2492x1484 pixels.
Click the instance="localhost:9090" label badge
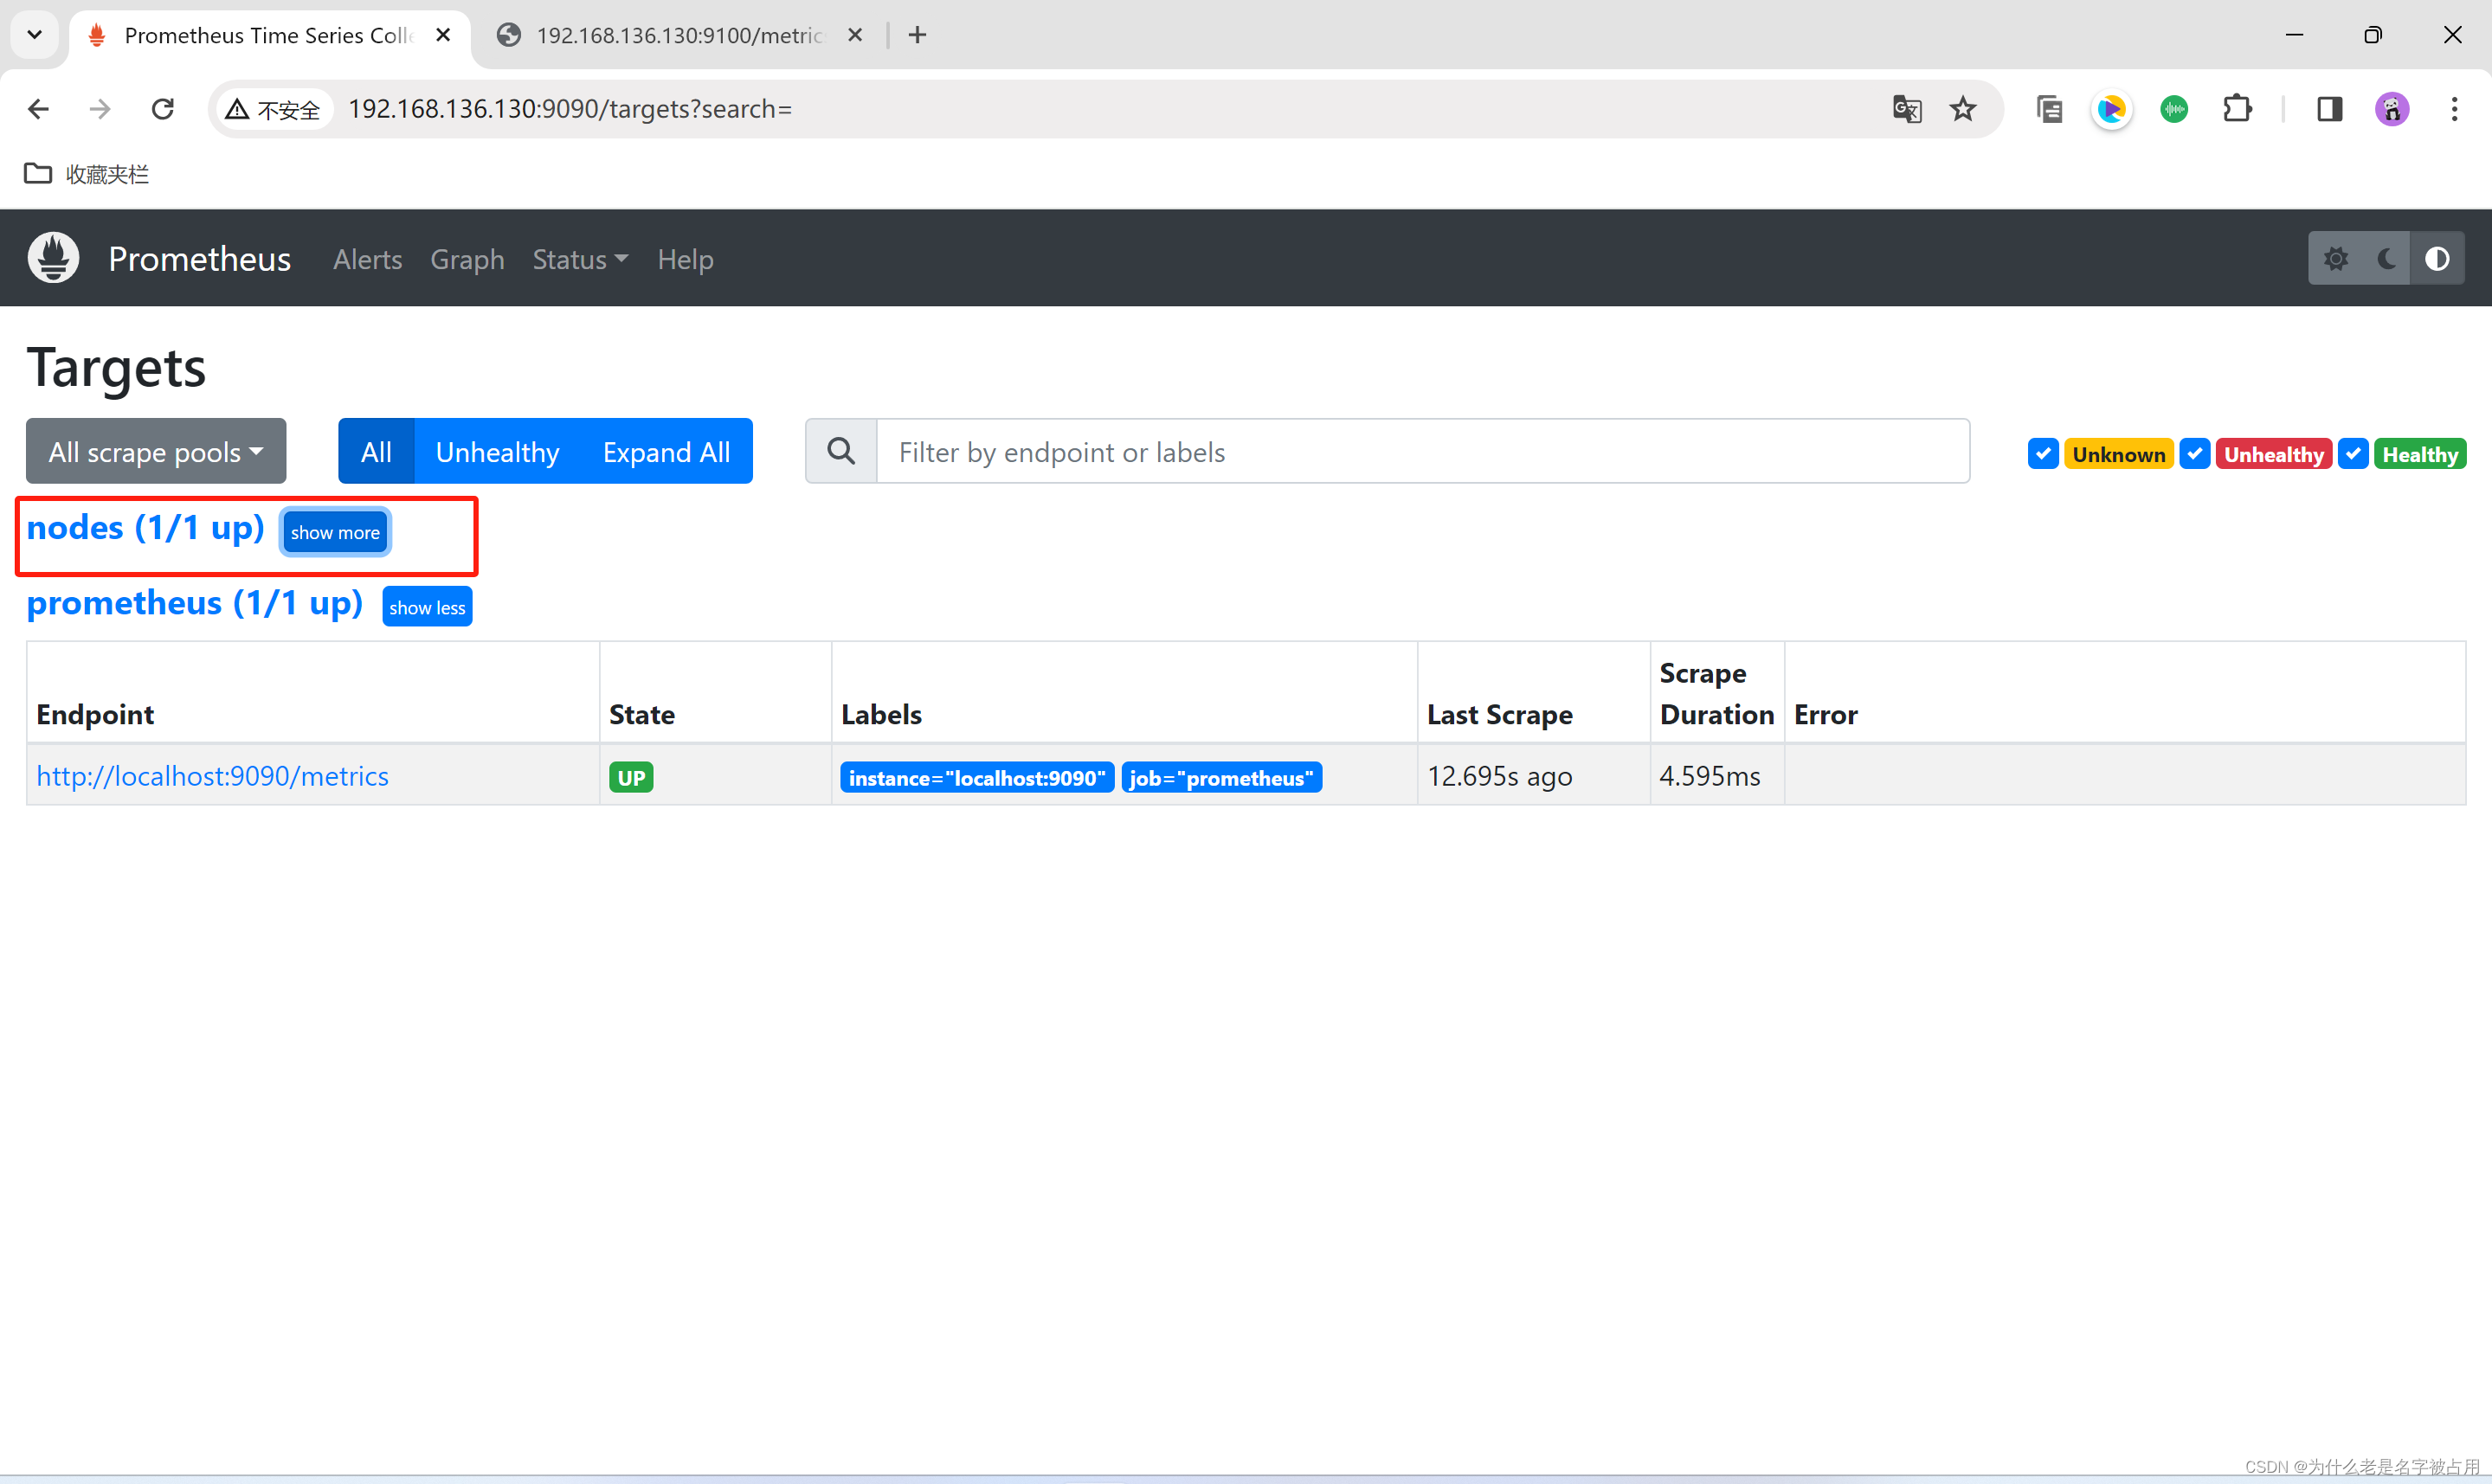click(977, 777)
